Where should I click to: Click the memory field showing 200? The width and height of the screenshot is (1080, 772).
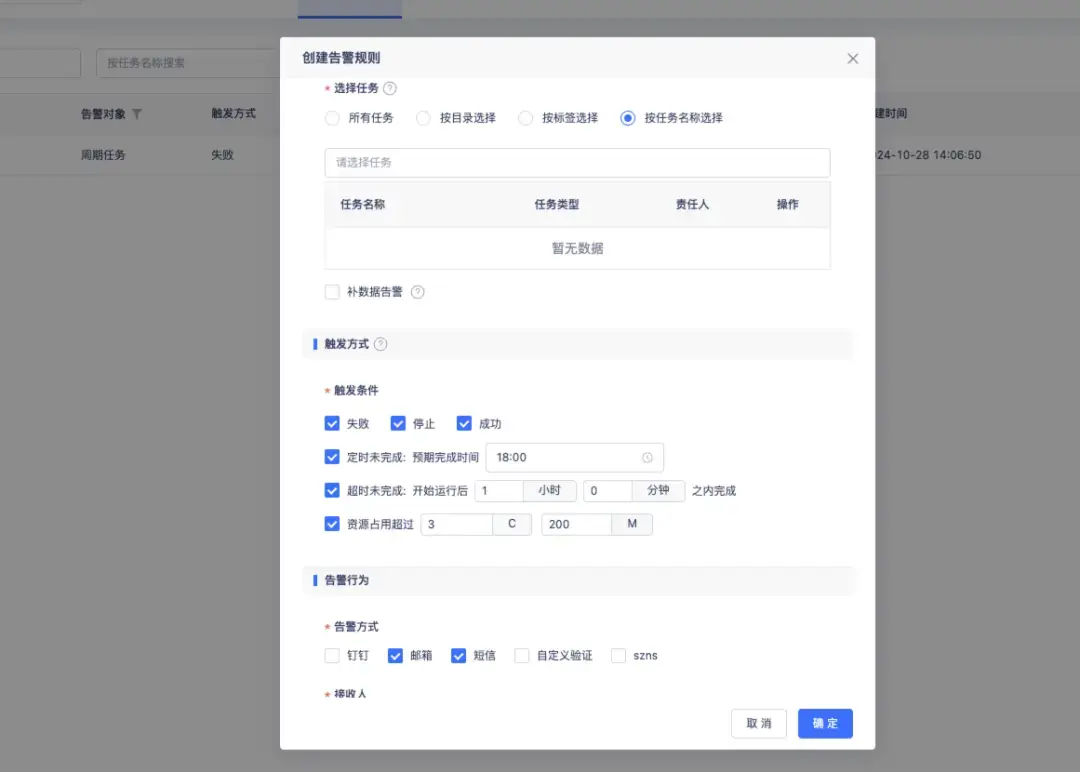(x=577, y=524)
